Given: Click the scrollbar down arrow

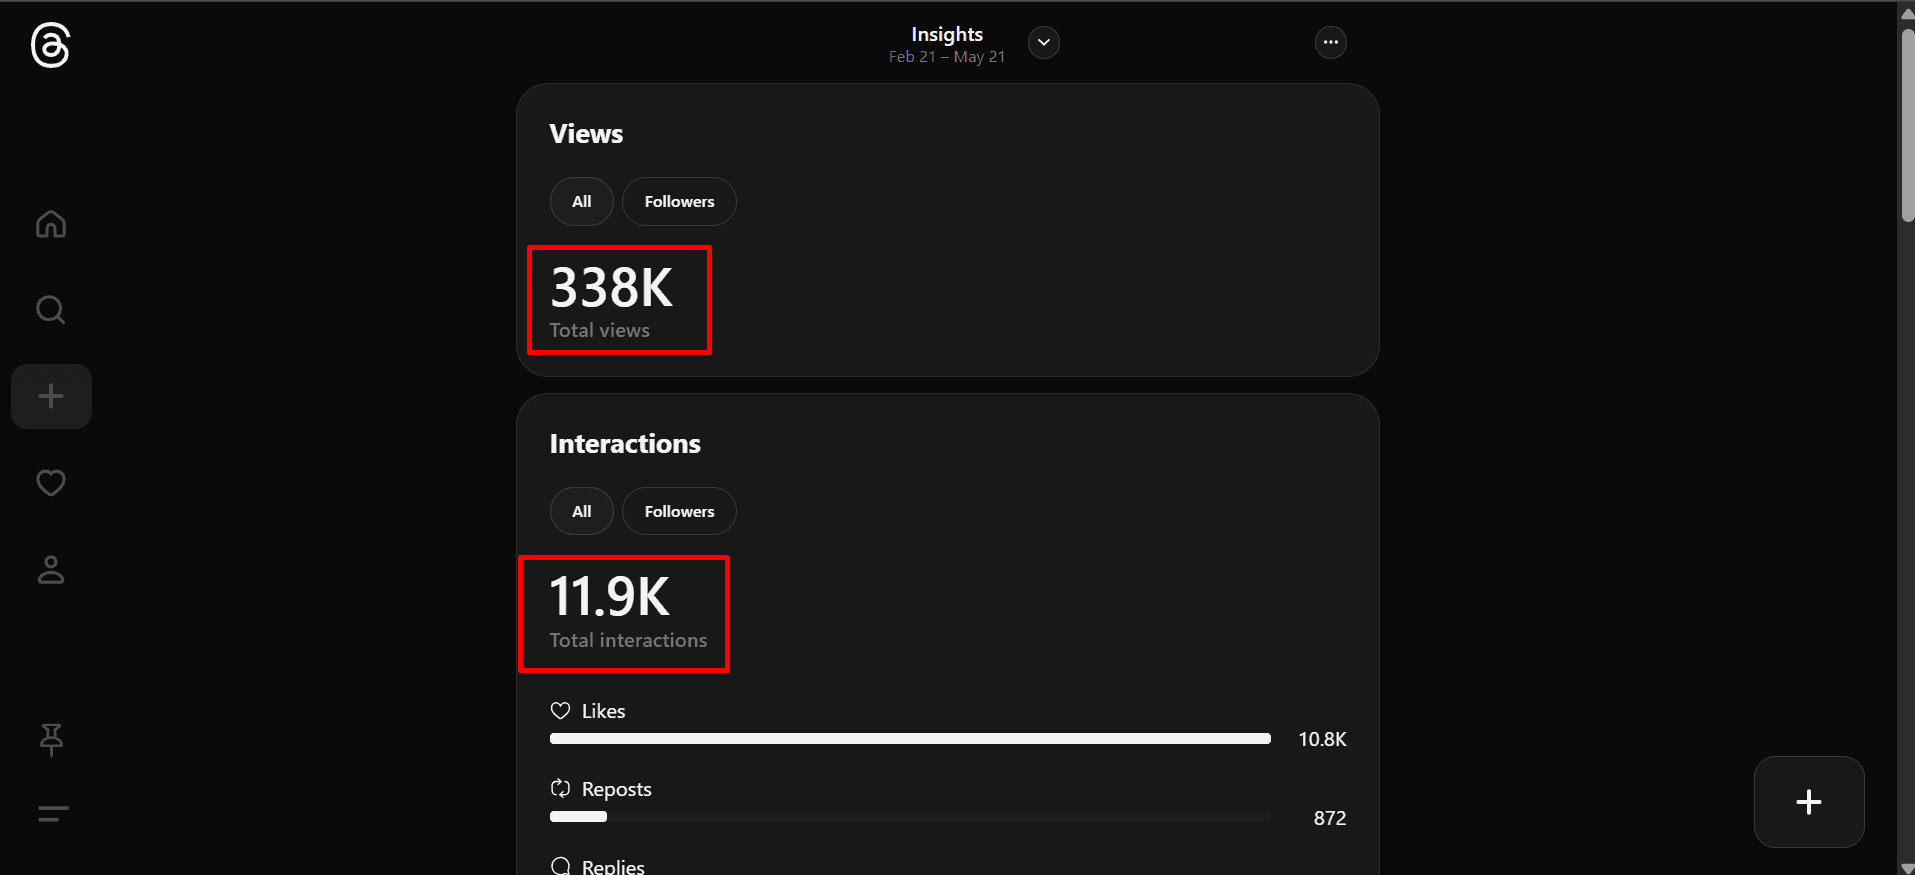Looking at the screenshot, I should coord(1907,868).
